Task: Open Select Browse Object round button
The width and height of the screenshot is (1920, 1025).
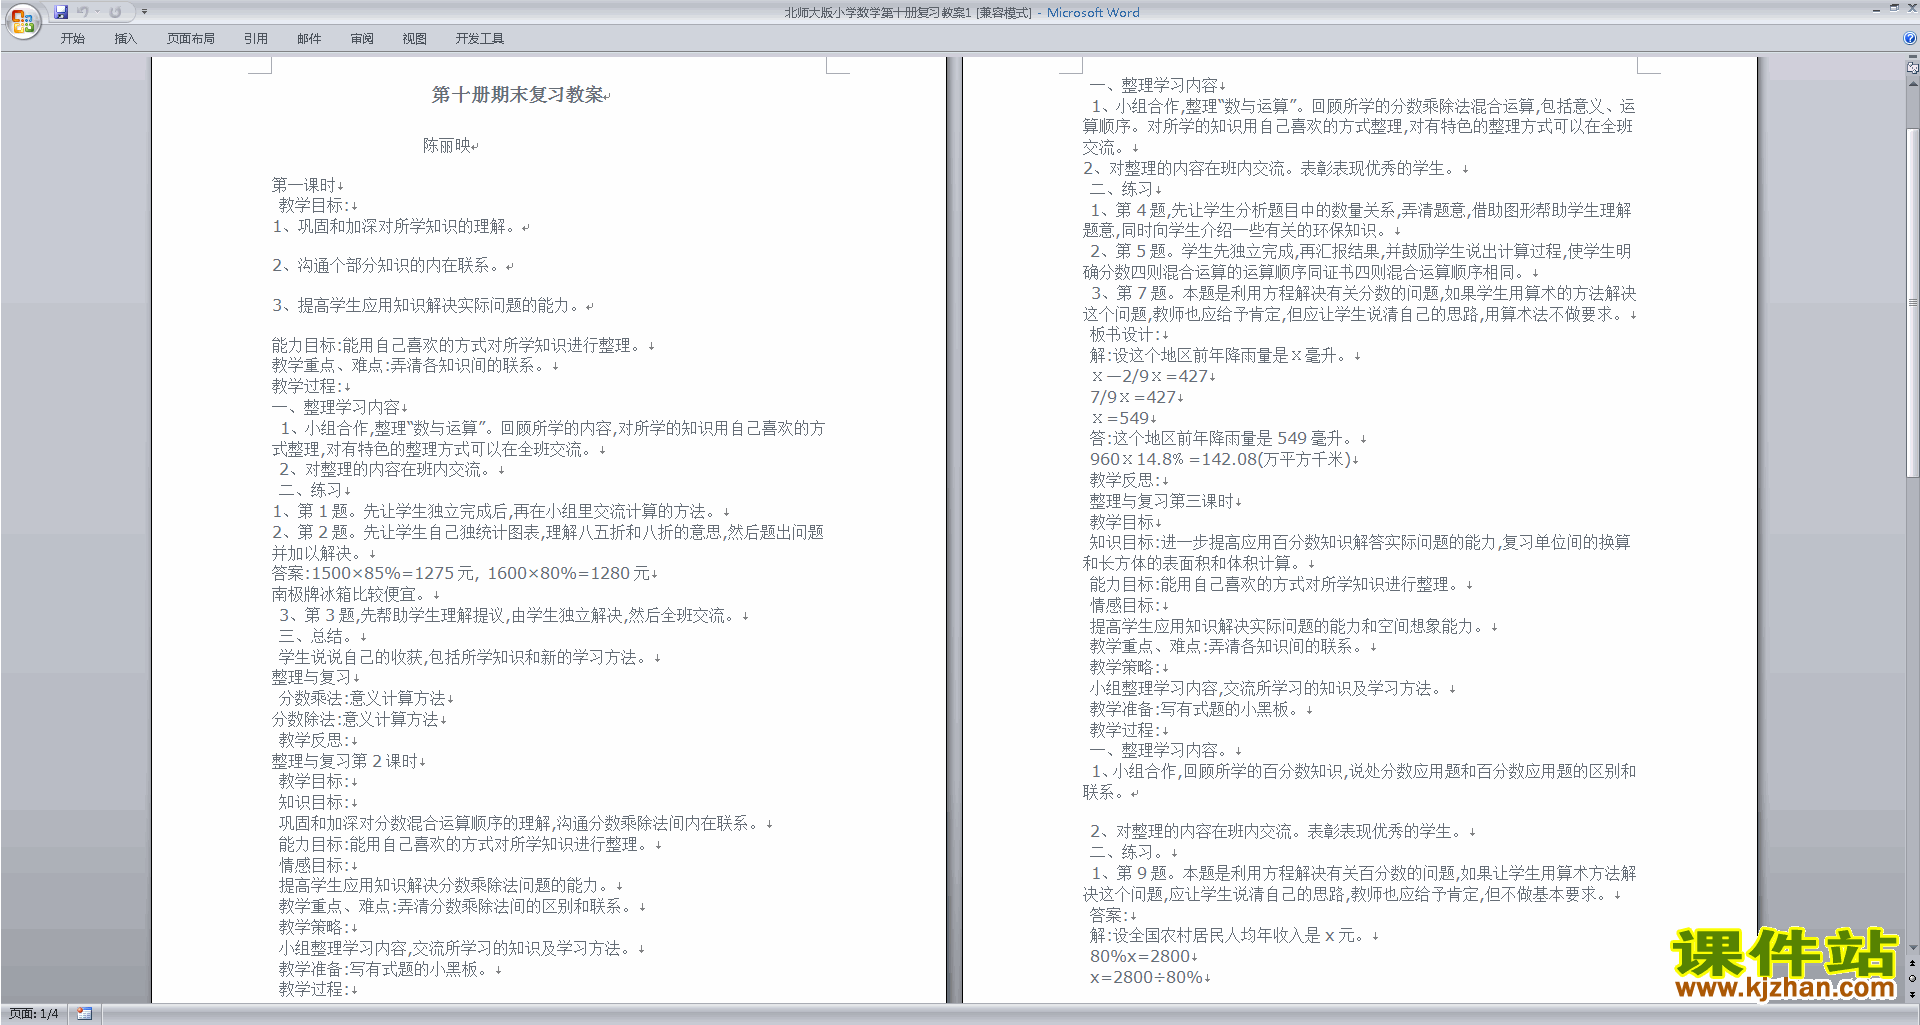Action: (1913, 979)
